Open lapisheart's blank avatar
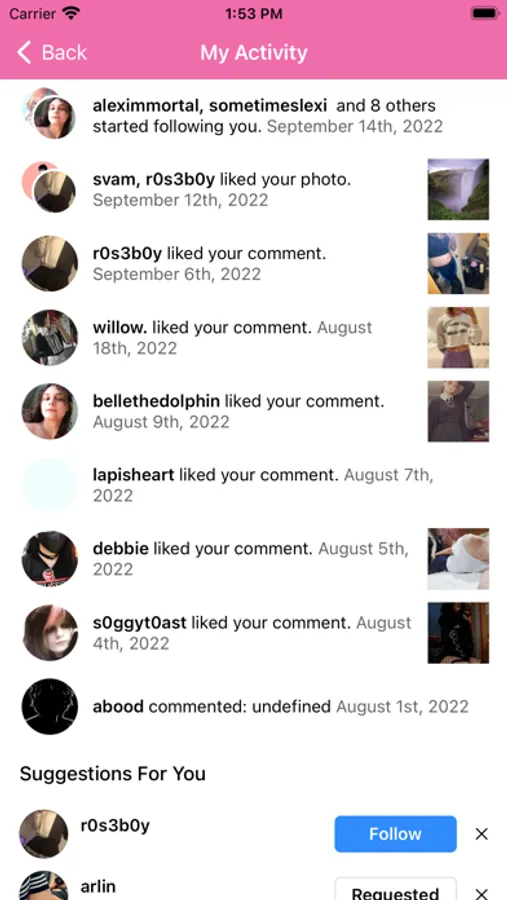The image size is (507, 900). (49, 485)
